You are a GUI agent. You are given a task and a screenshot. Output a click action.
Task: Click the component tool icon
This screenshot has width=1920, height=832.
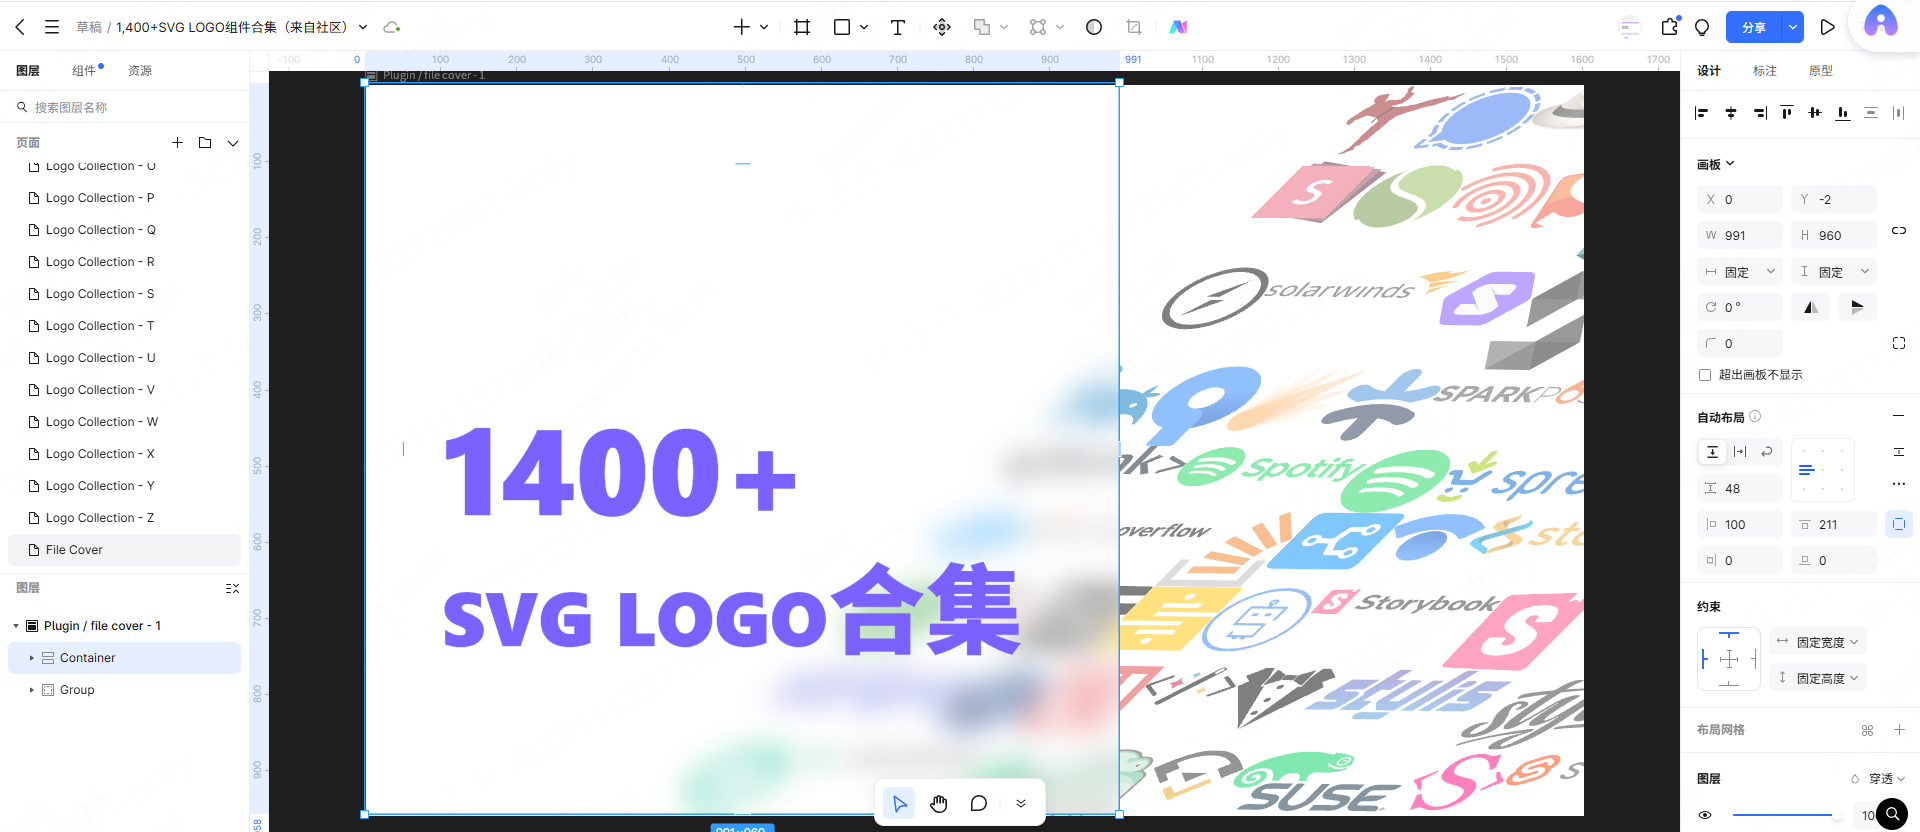pos(1038,27)
